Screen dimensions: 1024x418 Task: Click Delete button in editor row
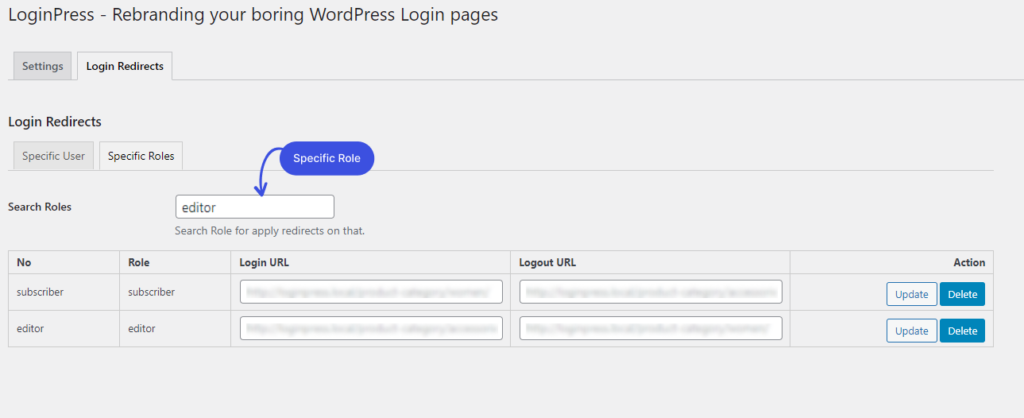963,330
